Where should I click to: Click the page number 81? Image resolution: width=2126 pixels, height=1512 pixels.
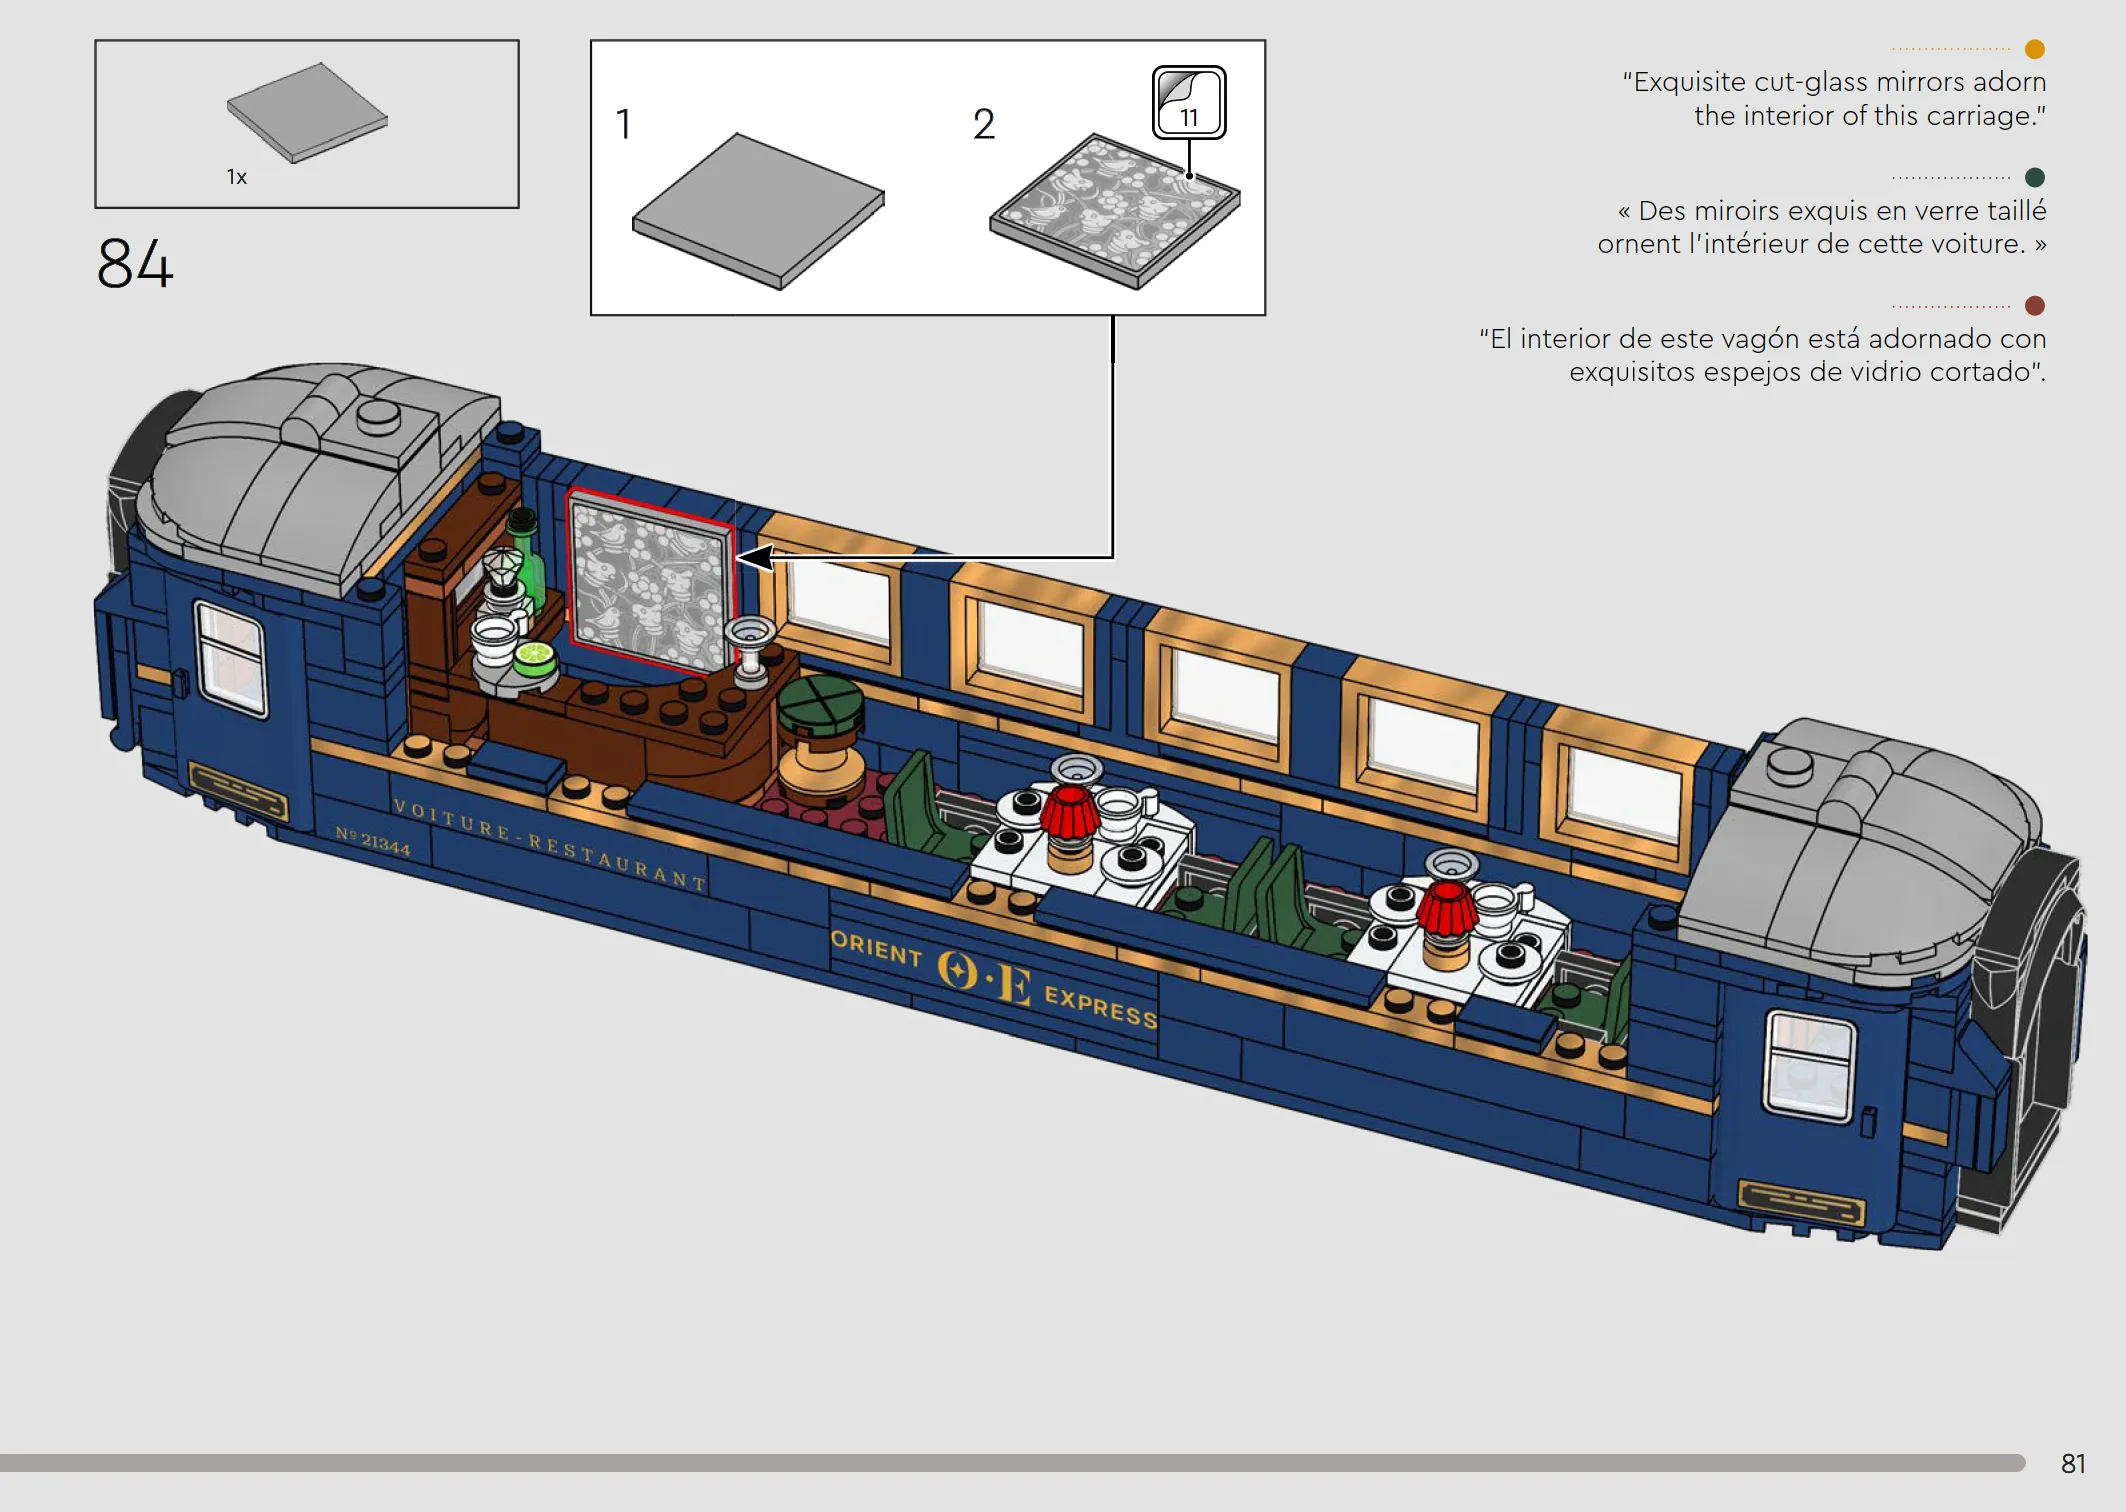tap(2073, 1464)
